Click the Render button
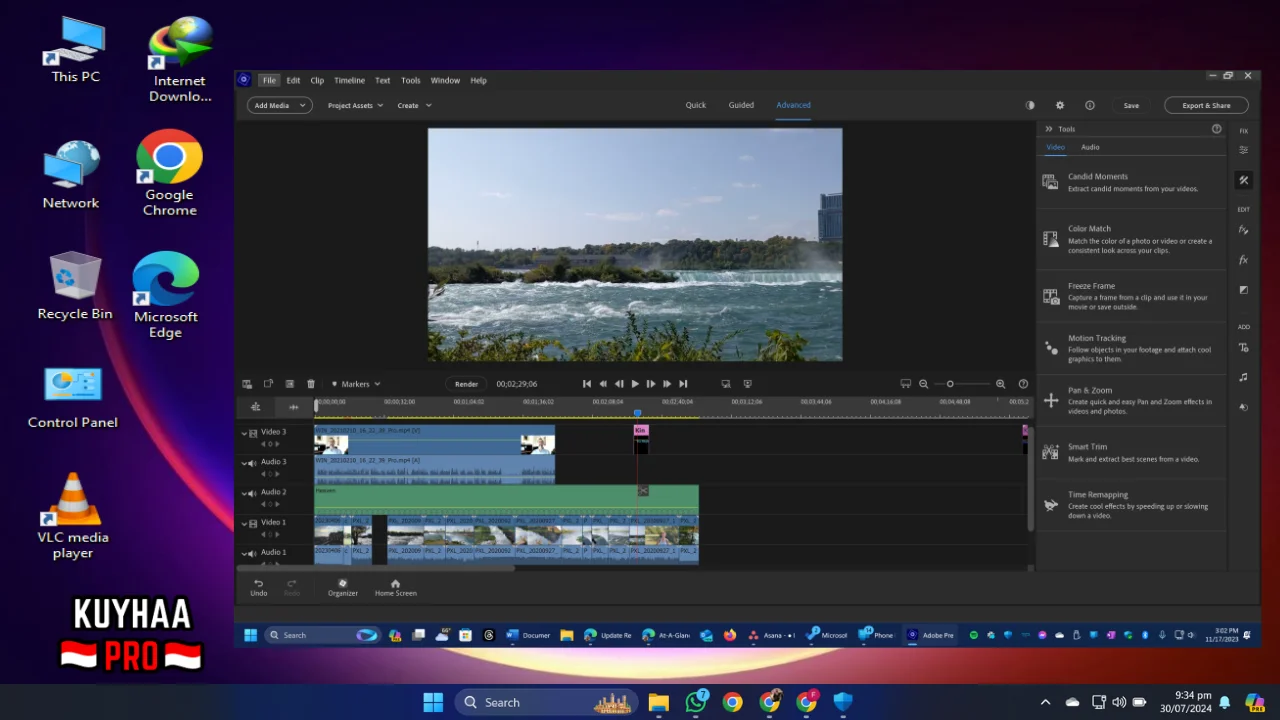The width and height of the screenshot is (1280, 720). 466,384
